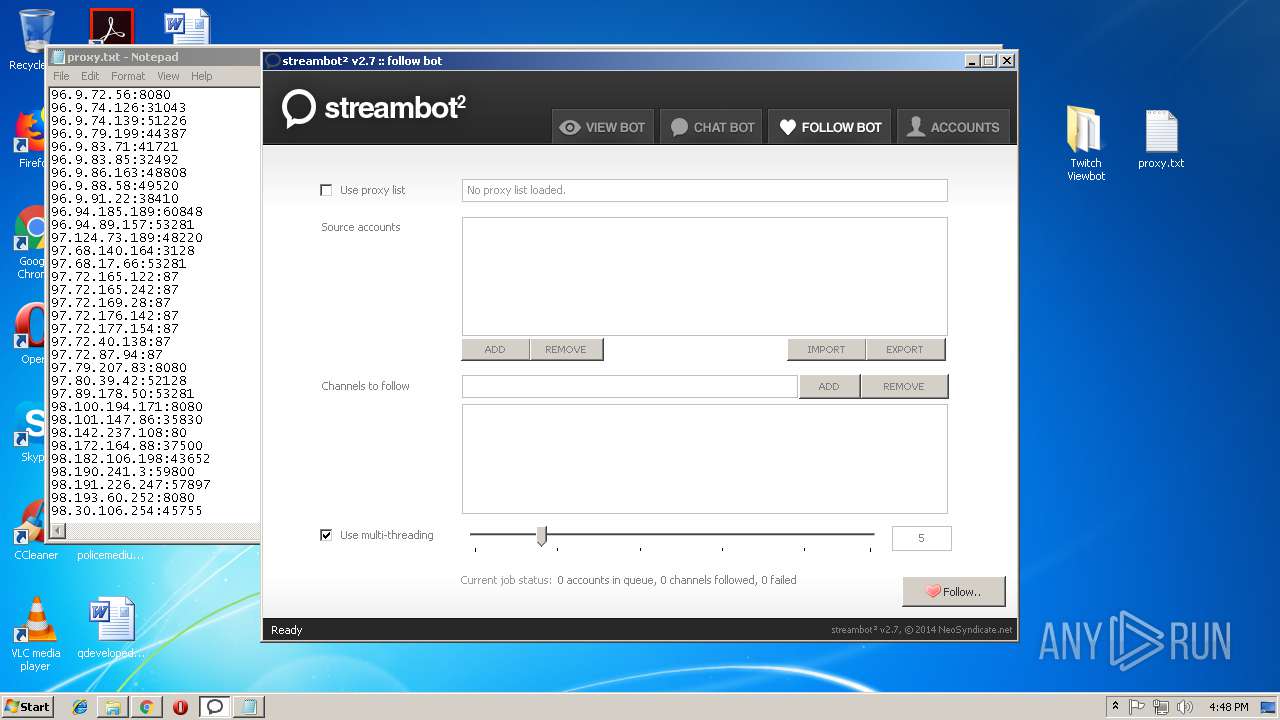1280x720 pixels.
Task: Open the Action Center flag icon
Action: coord(1138,706)
